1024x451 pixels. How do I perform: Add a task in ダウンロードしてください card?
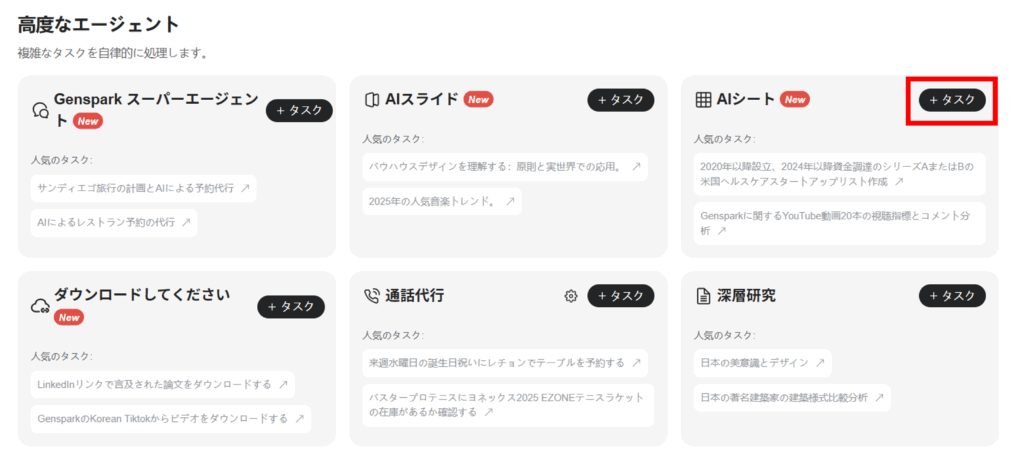click(x=291, y=307)
